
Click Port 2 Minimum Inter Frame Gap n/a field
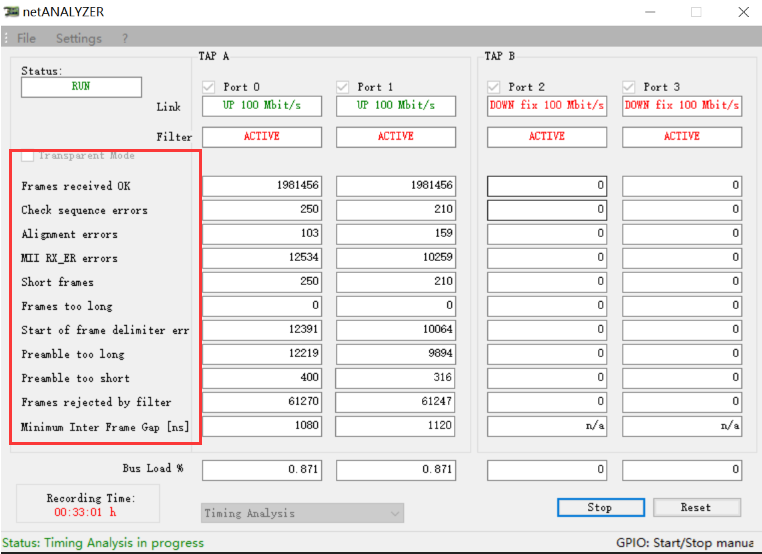click(547, 426)
